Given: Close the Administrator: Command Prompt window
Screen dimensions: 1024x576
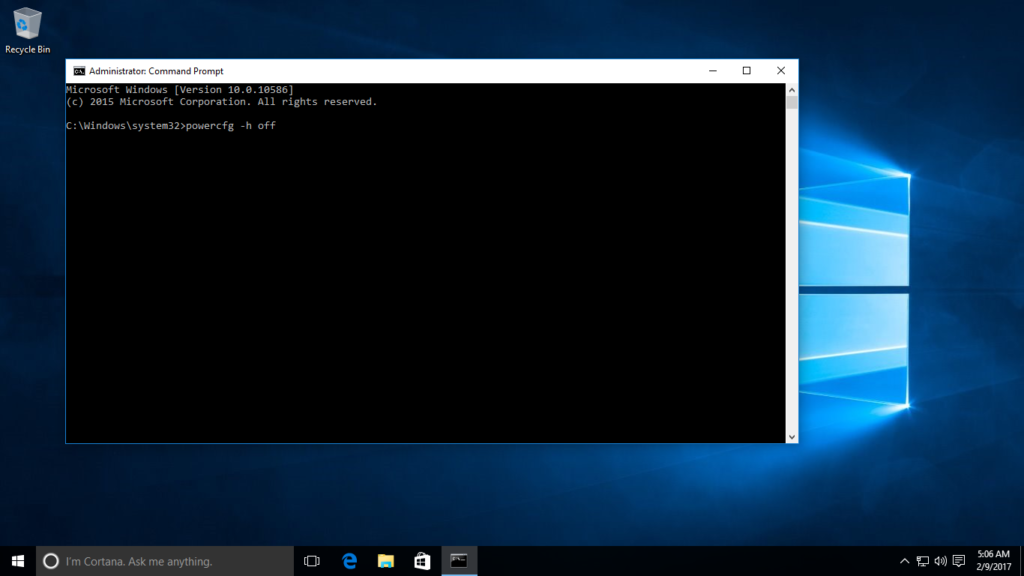Looking at the screenshot, I should point(780,71).
